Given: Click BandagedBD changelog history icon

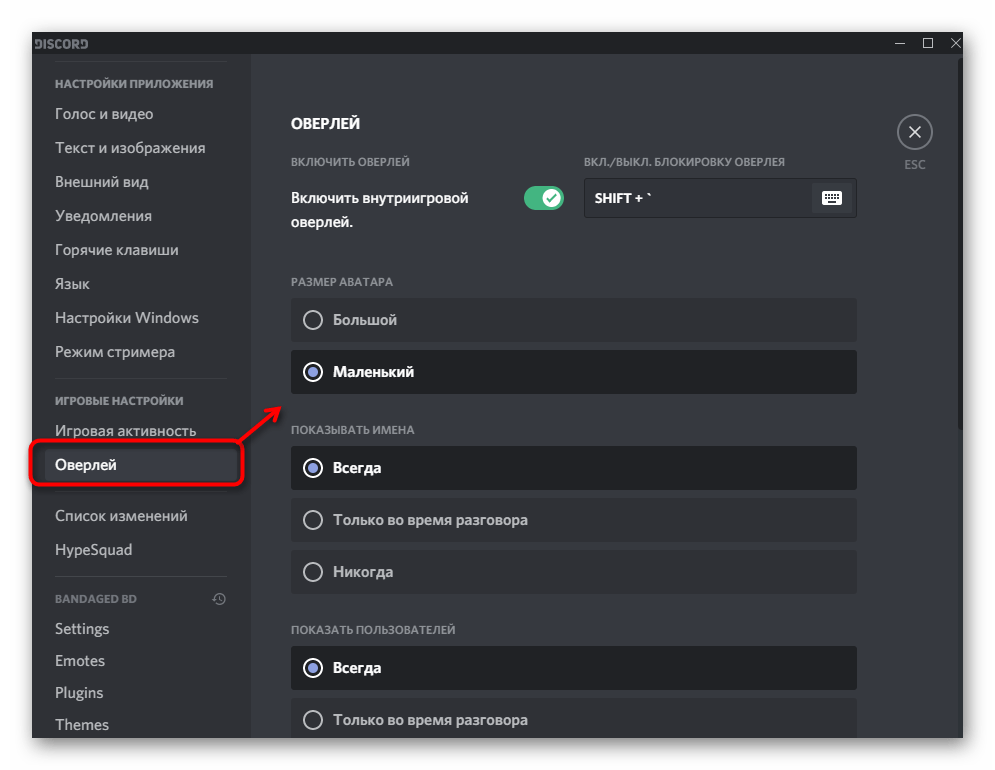Looking at the screenshot, I should click(219, 599).
